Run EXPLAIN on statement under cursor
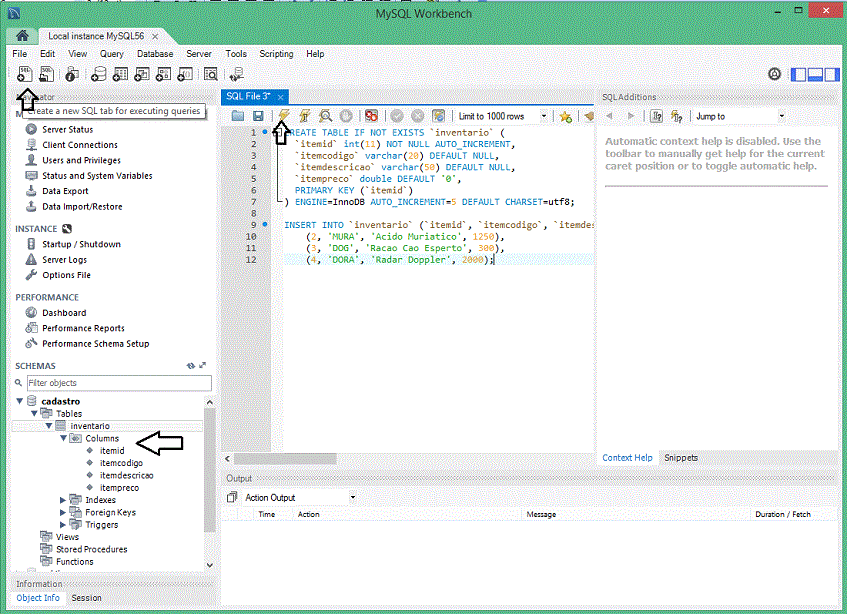Screen dimensions: 847x614 click(x=325, y=116)
